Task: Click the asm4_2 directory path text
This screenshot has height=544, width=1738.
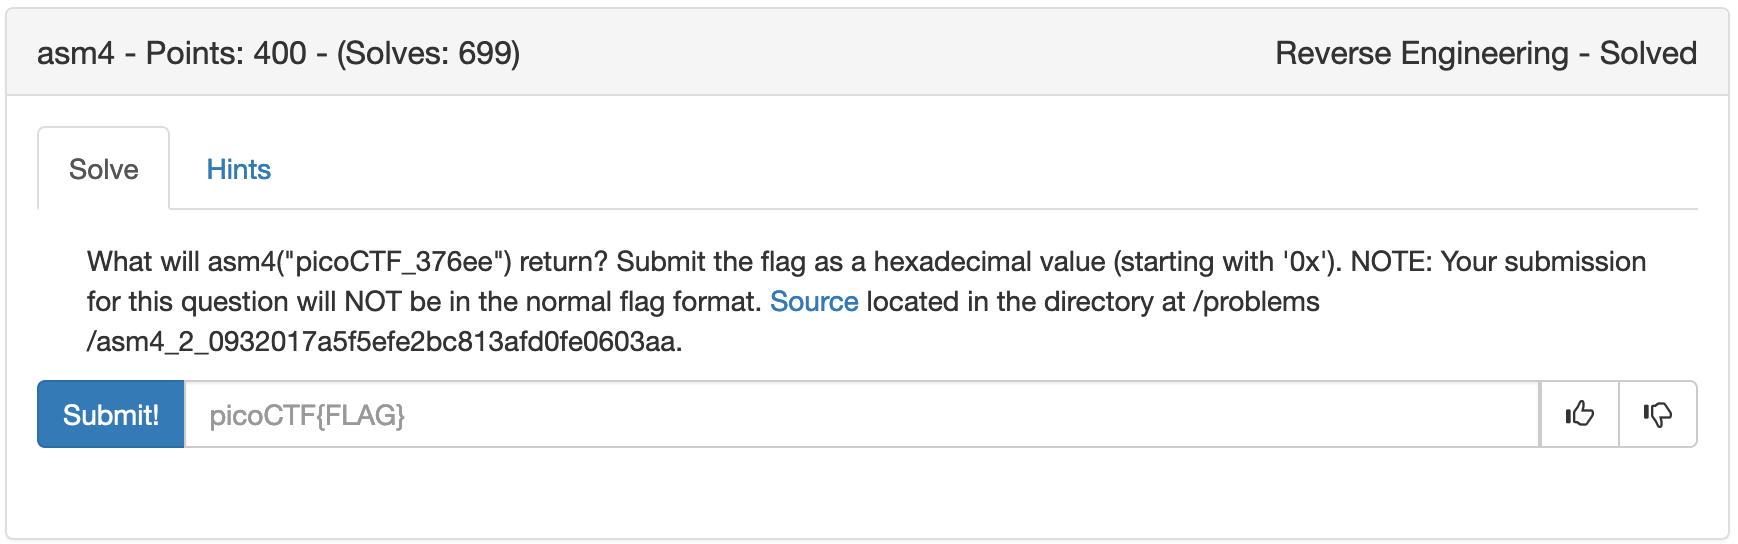Action: [x=384, y=342]
